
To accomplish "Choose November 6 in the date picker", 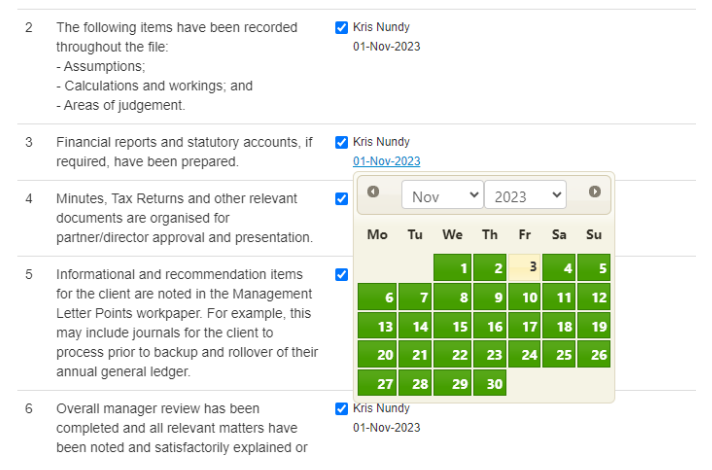I will (x=377, y=297).
